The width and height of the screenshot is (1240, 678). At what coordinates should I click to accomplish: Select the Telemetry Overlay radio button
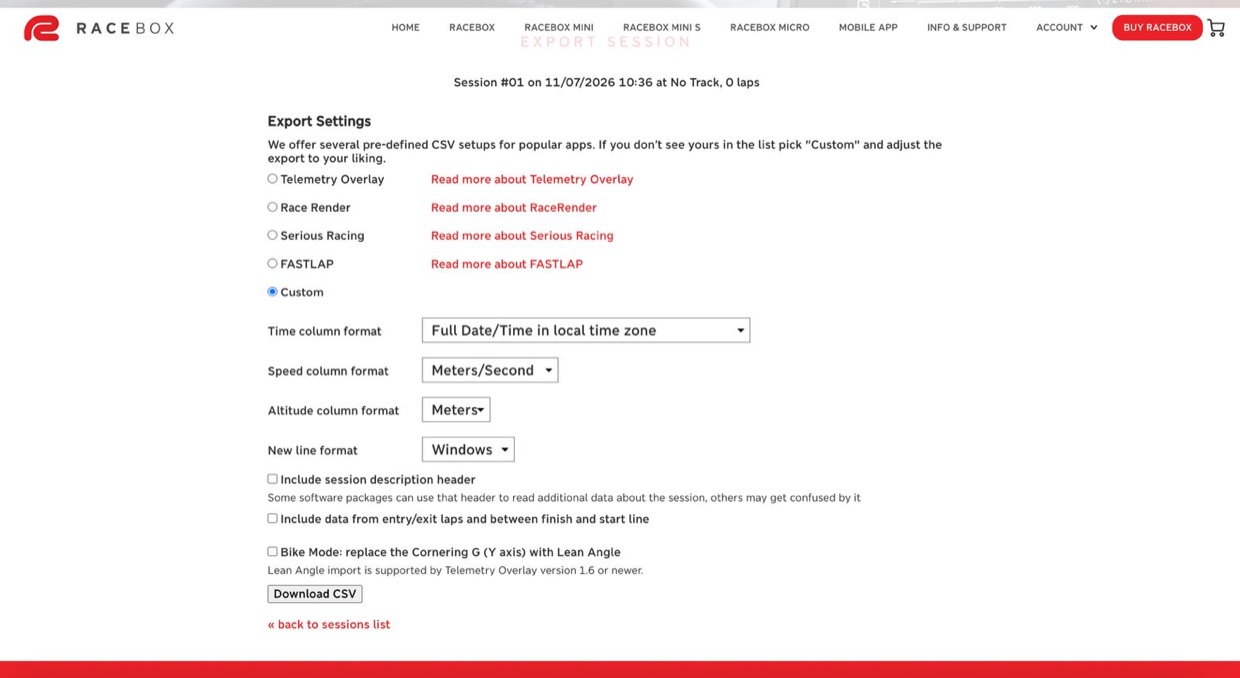coord(272,179)
